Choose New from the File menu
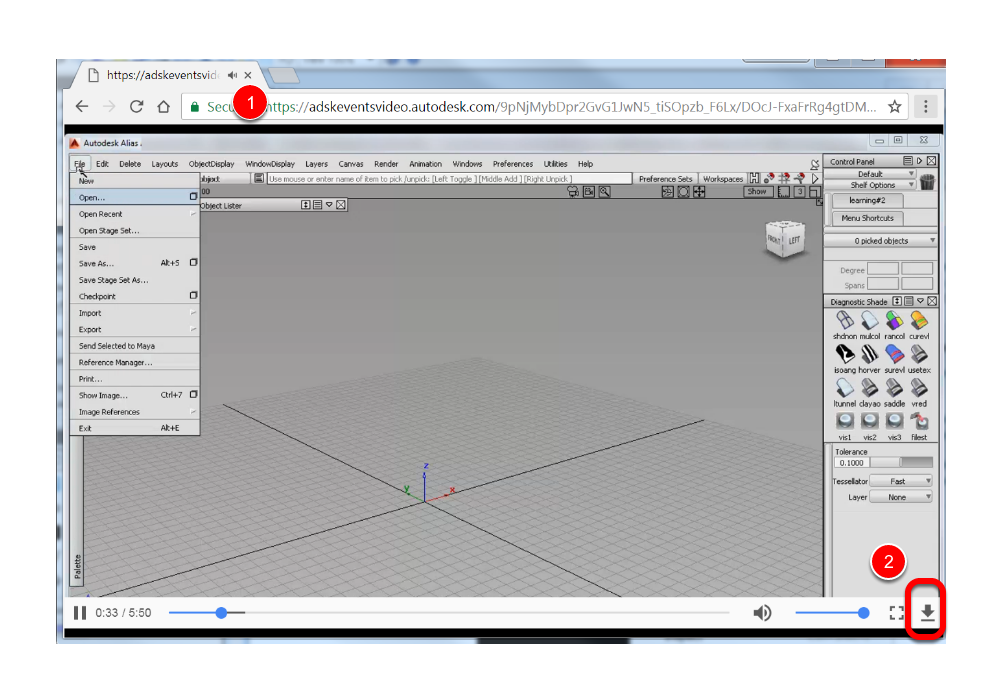 (x=135, y=181)
